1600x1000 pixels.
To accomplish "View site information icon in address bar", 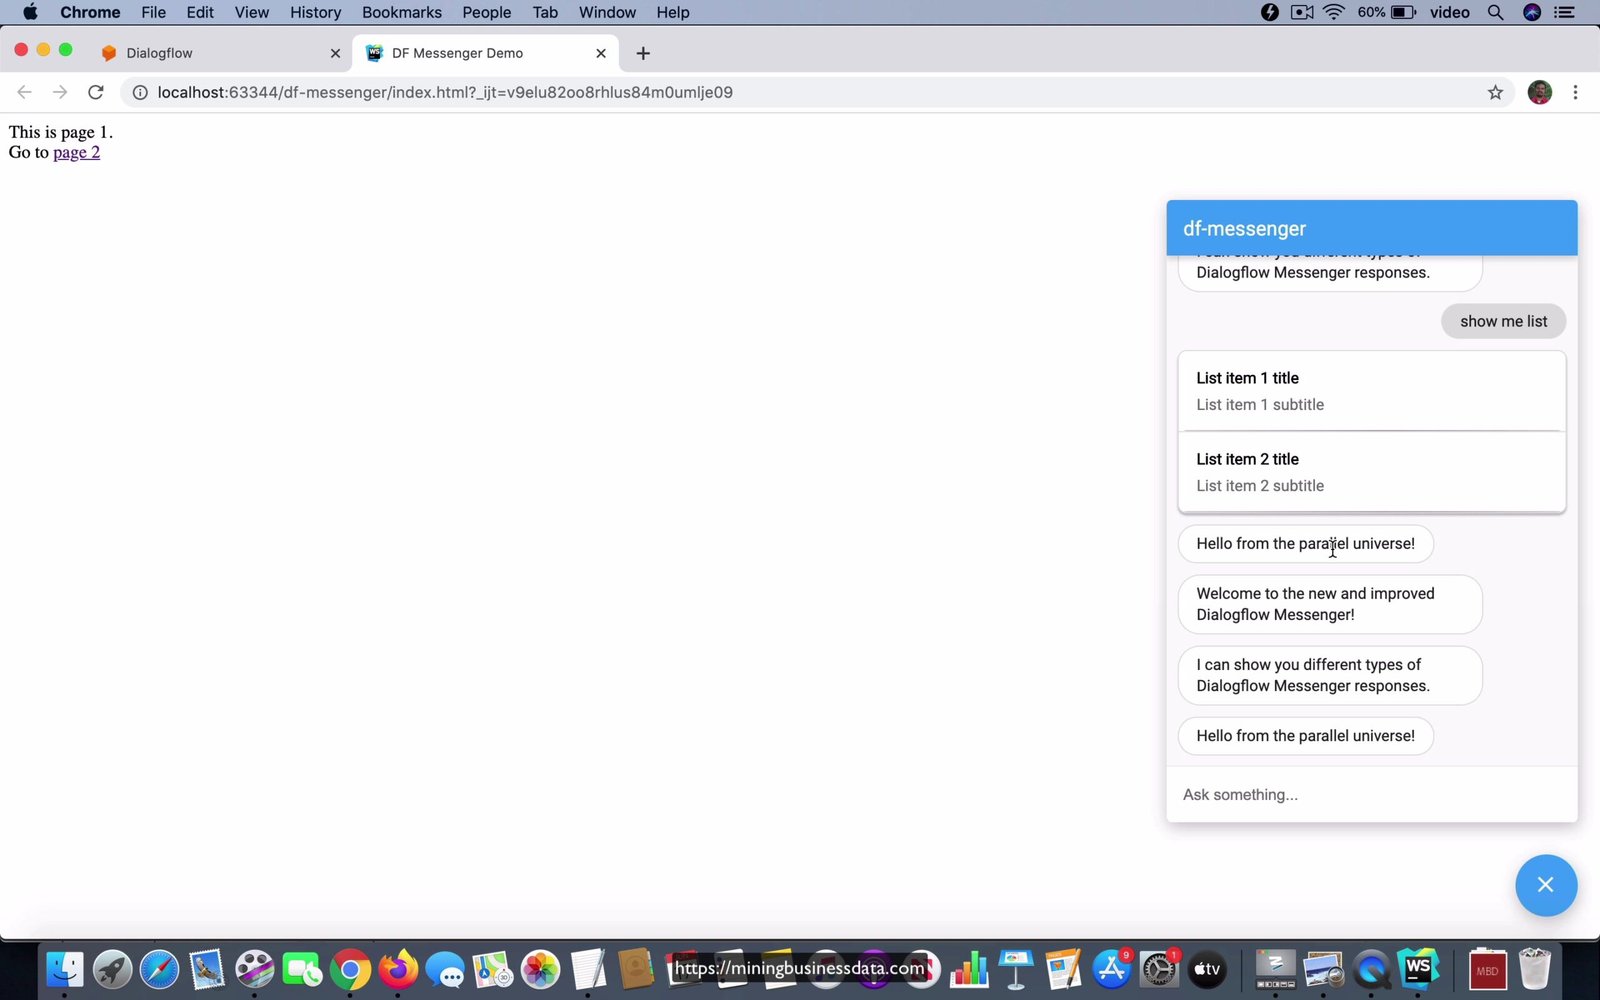I will click(x=141, y=92).
